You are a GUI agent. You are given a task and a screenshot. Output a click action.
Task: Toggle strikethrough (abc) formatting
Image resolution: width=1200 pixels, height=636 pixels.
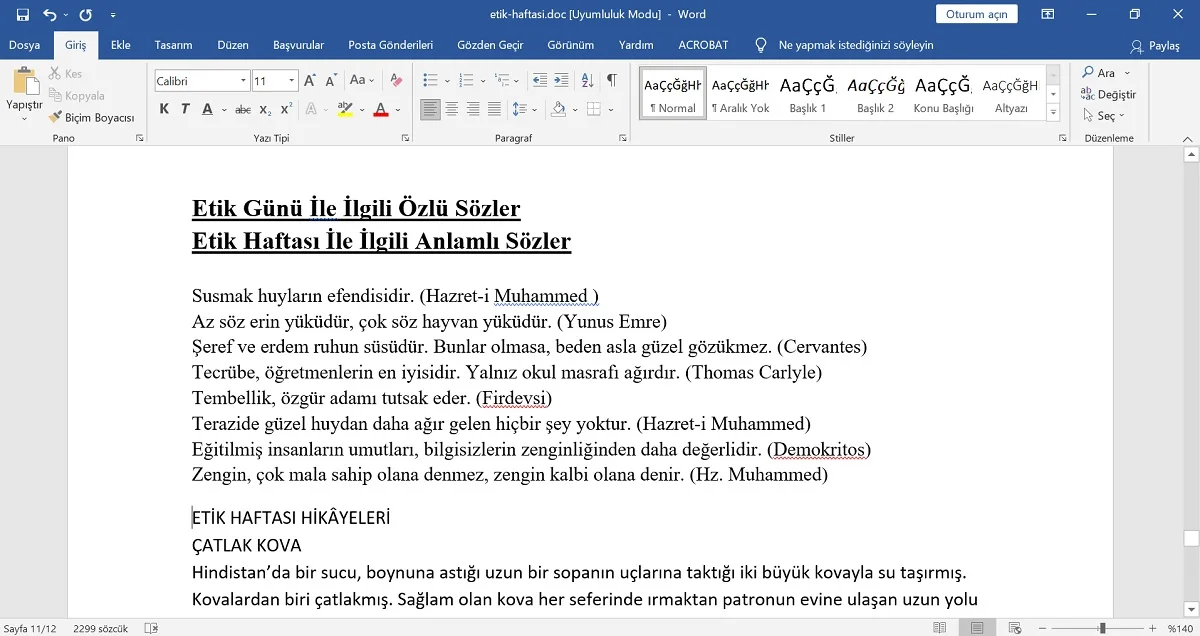[243, 110]
